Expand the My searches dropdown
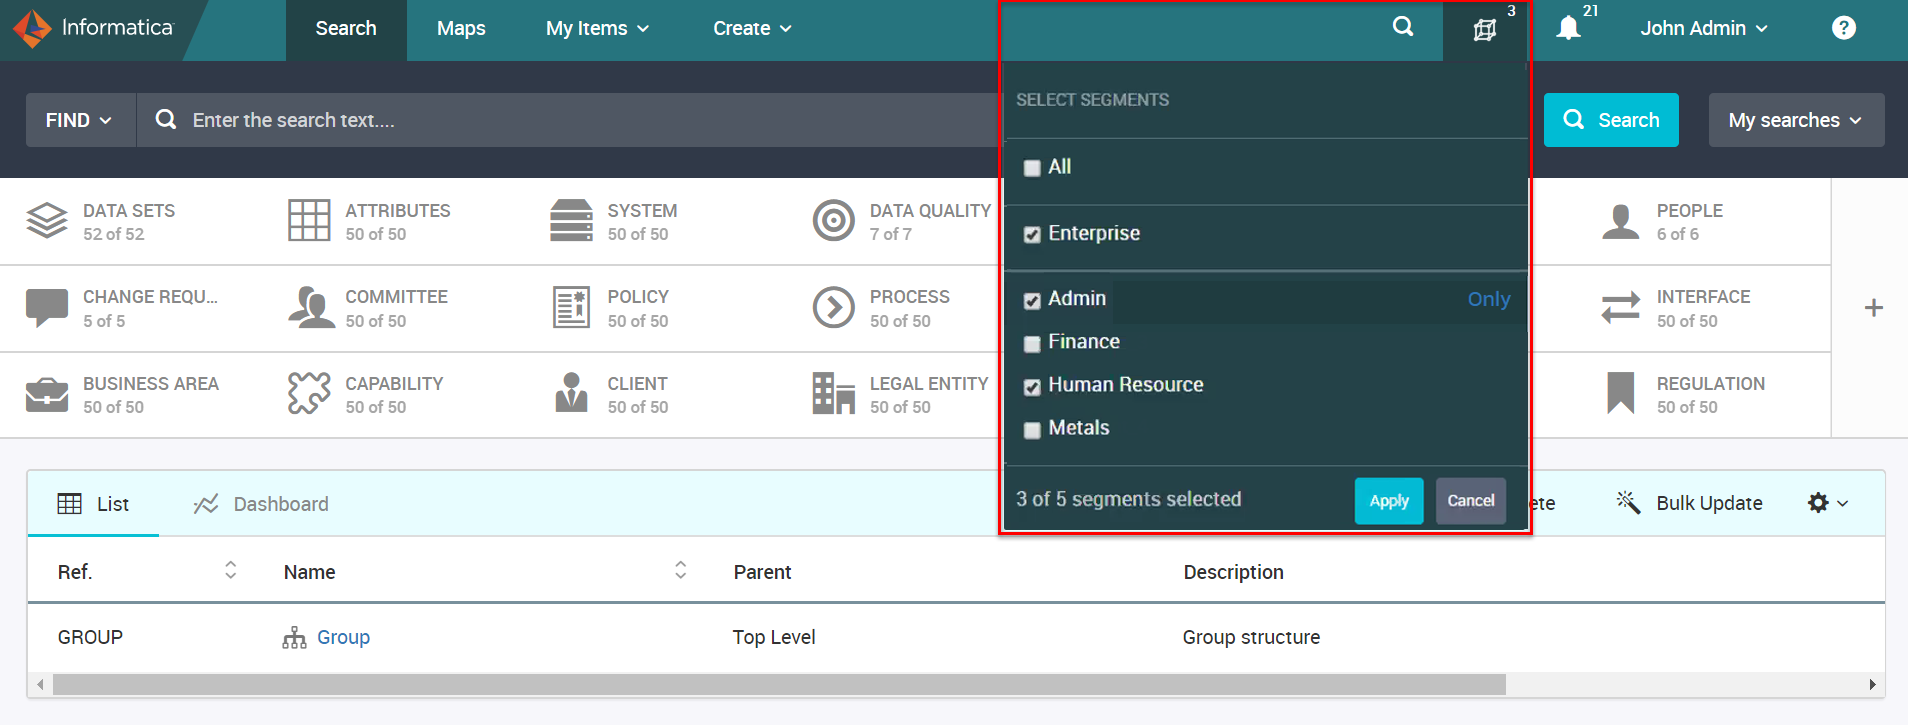Screen dimensions: 1908x725 click(1796, 120)
